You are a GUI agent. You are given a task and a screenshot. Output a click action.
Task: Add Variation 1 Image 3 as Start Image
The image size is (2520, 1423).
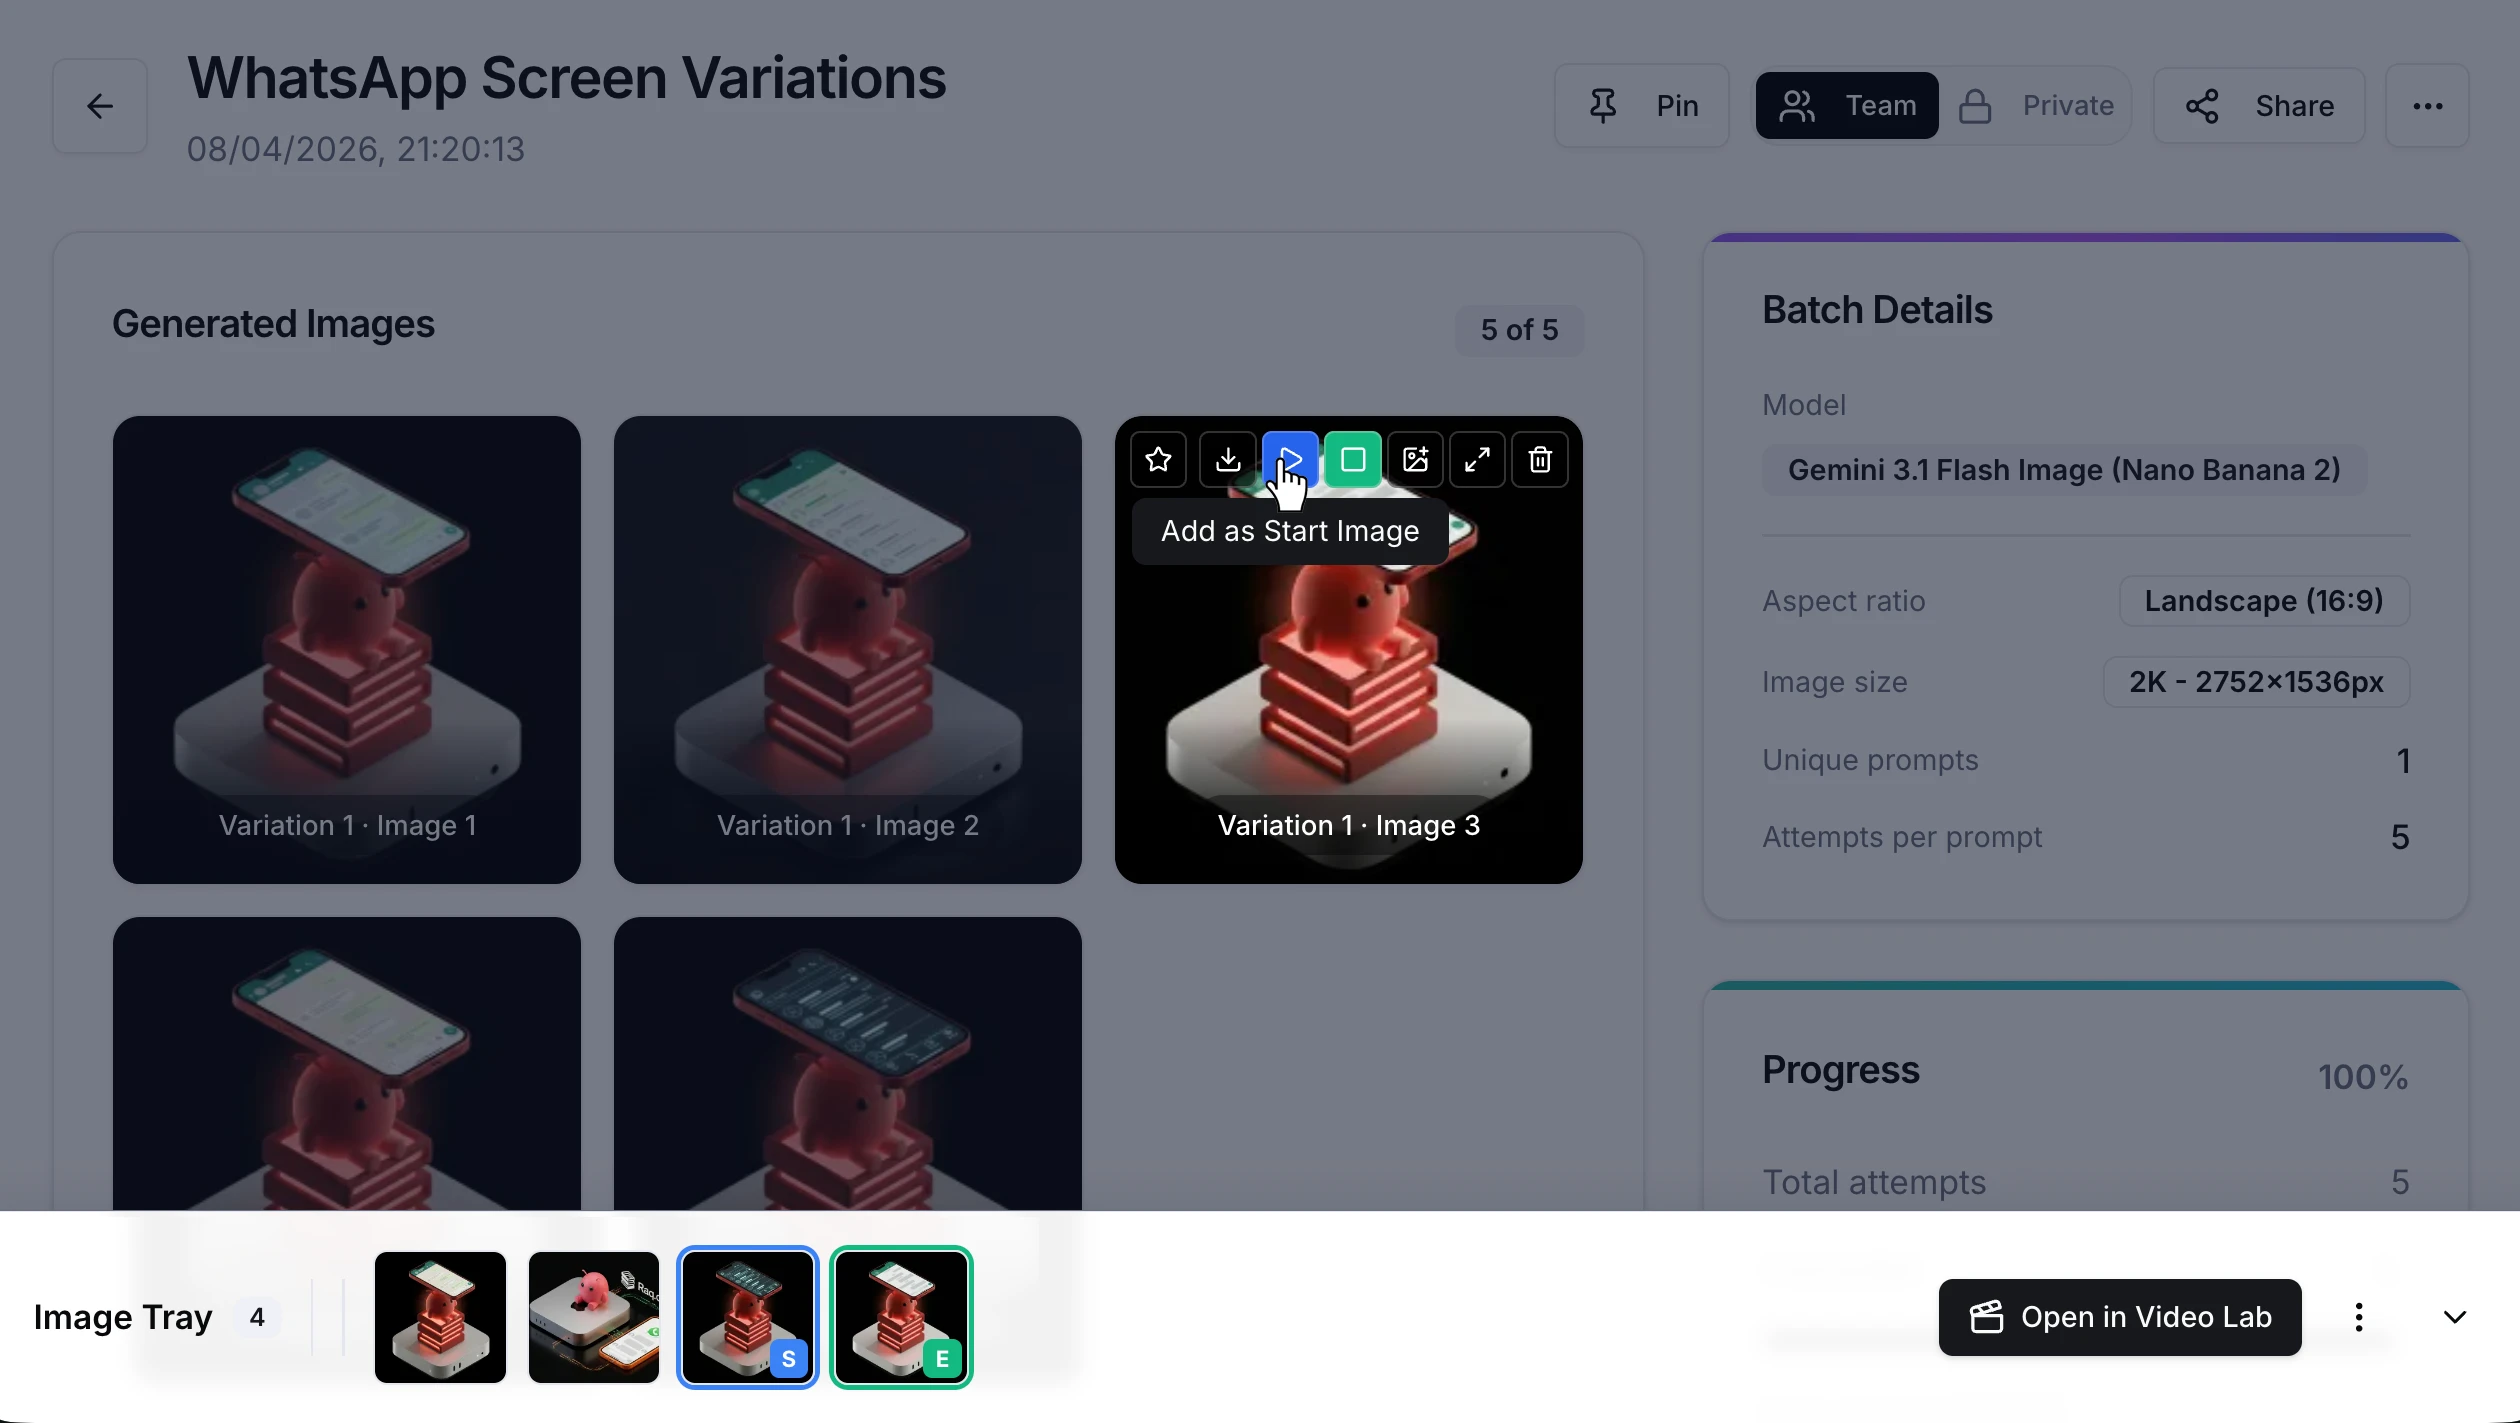coord(1290,460)
